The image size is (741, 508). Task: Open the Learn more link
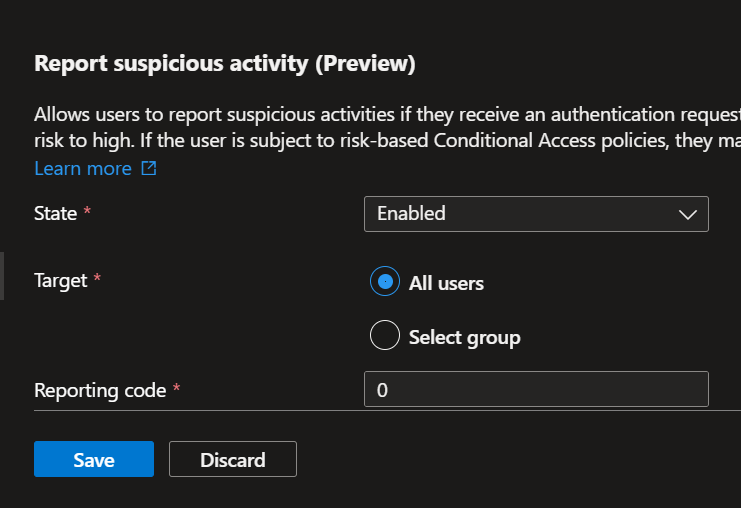[x=83, y=169]
